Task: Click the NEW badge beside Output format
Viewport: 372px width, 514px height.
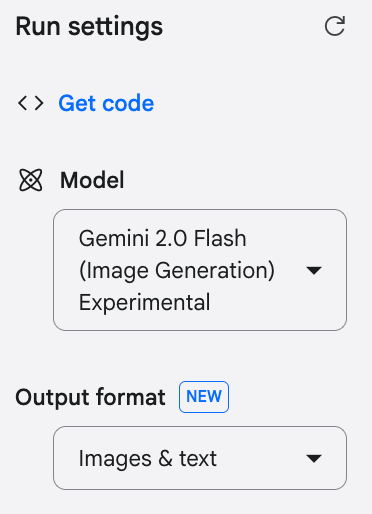Action: coord(204,397)
